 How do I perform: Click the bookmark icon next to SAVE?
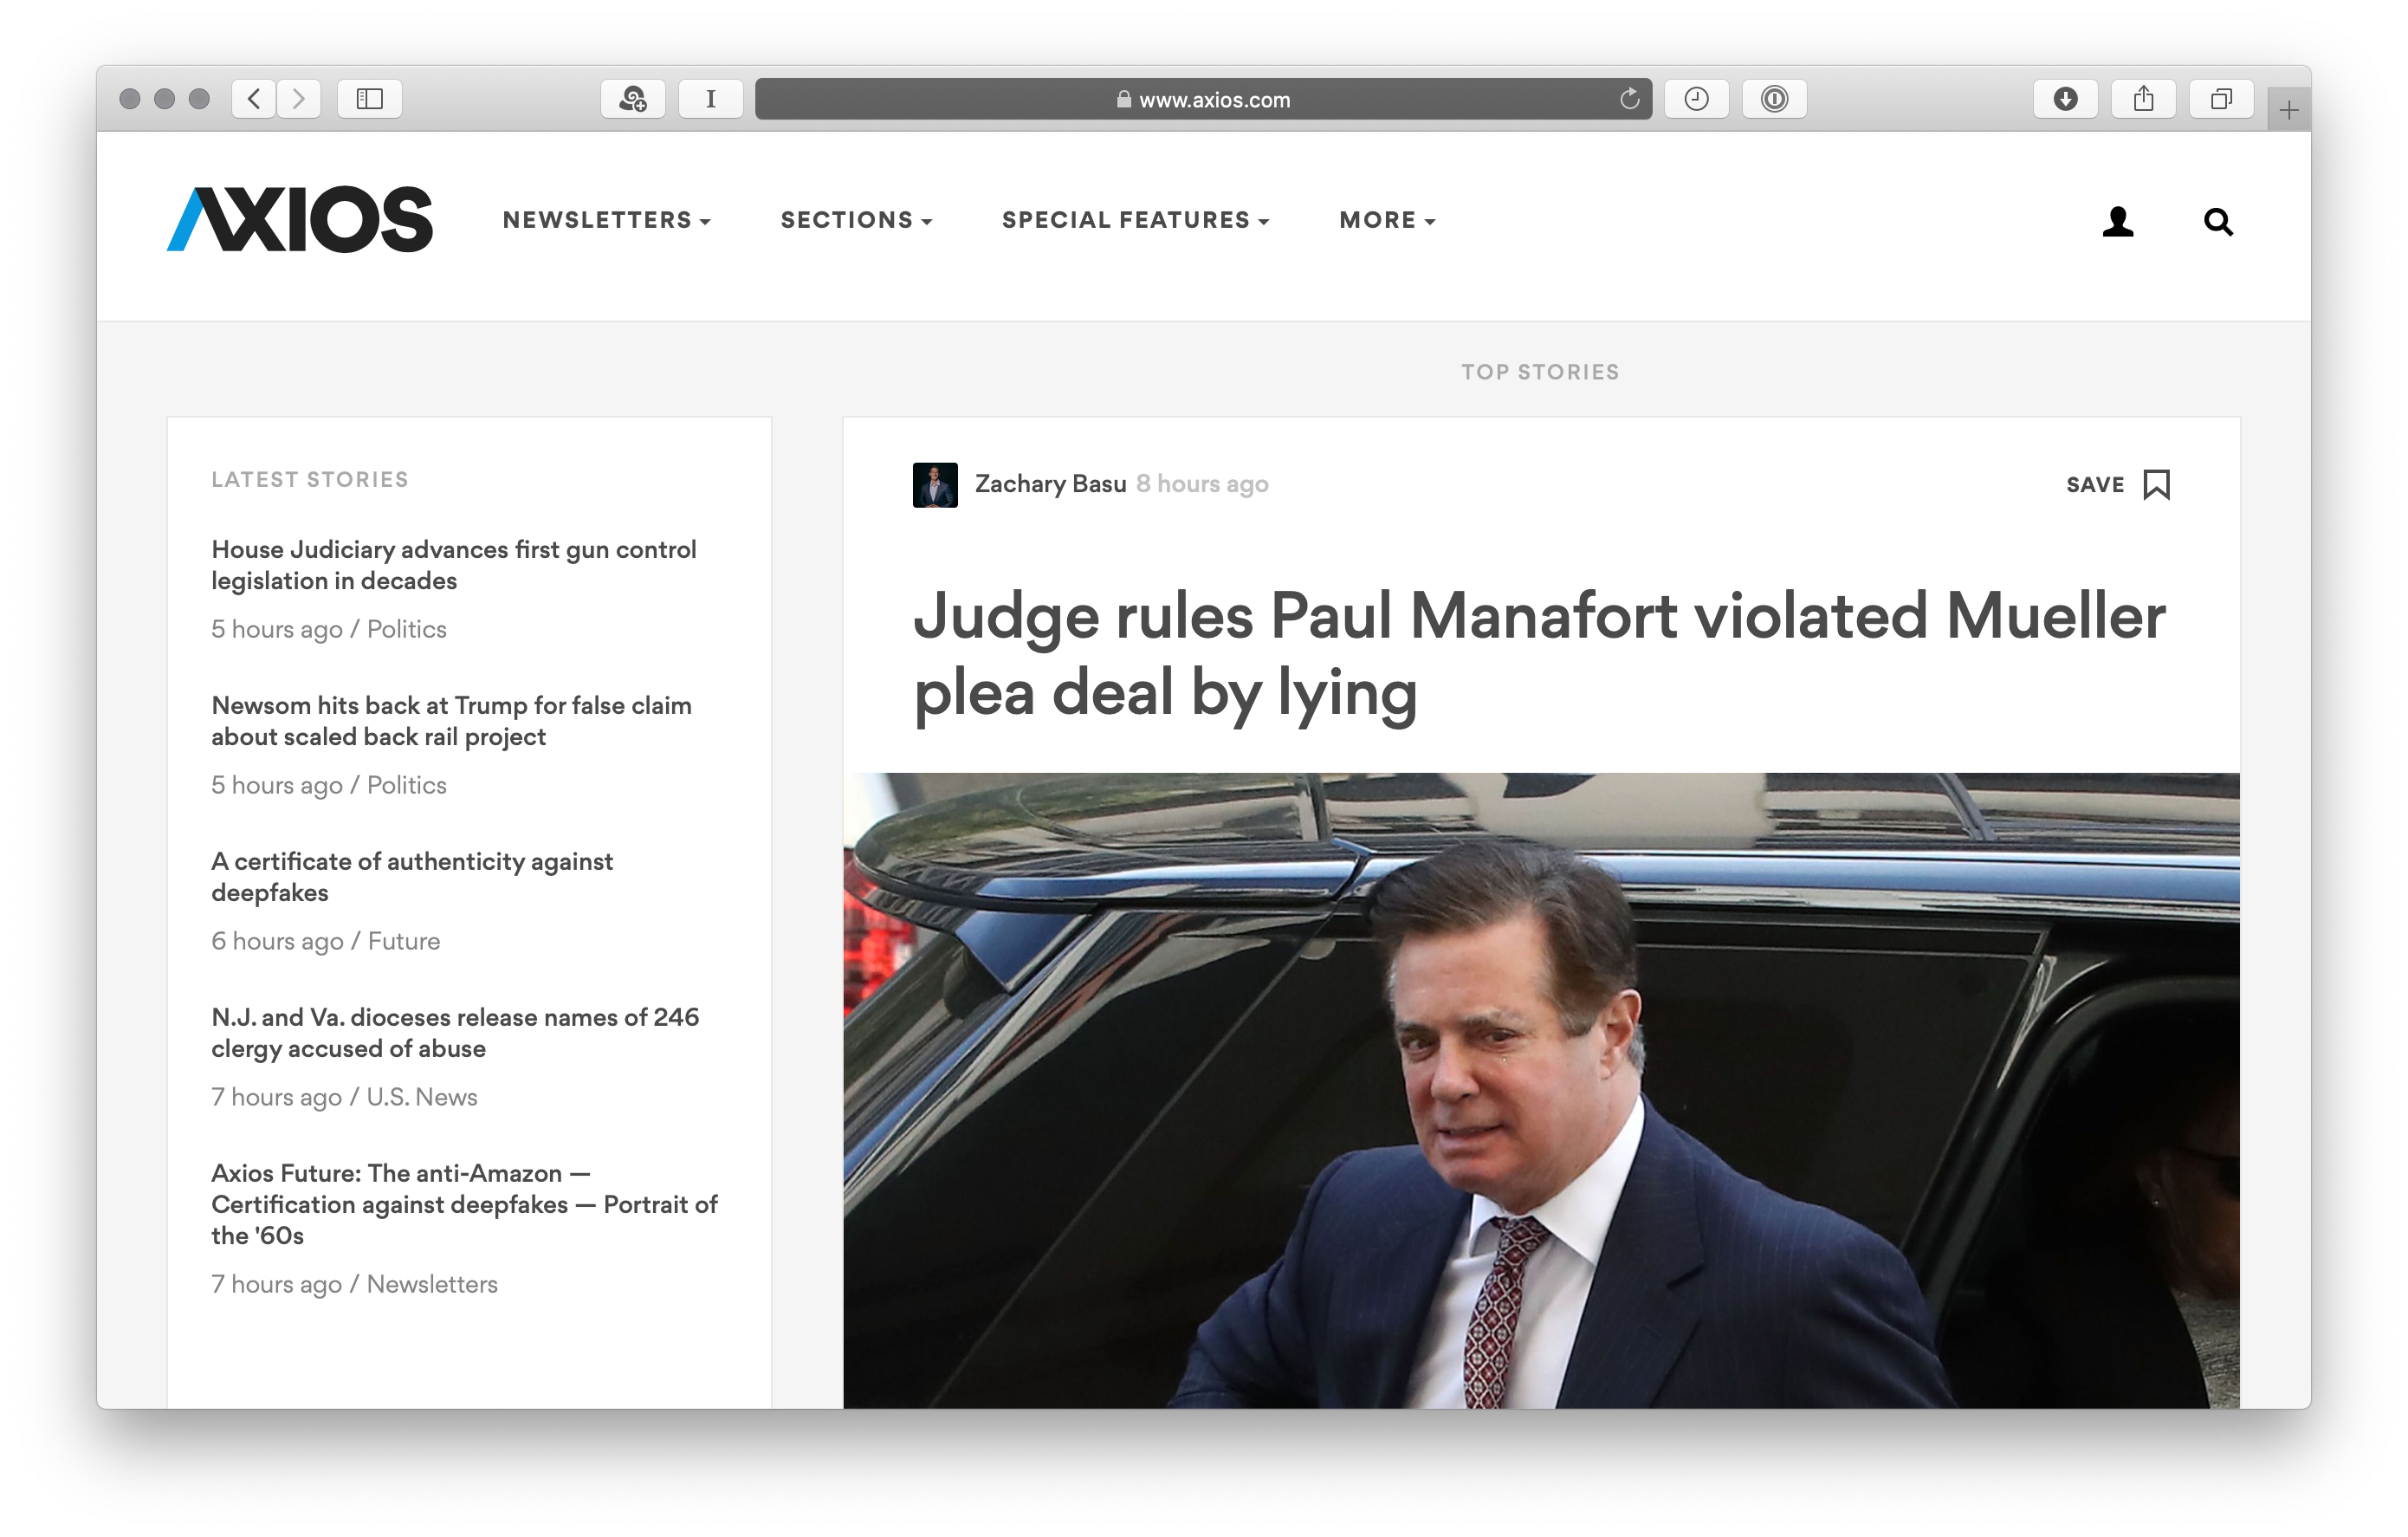click(2157, 485)
